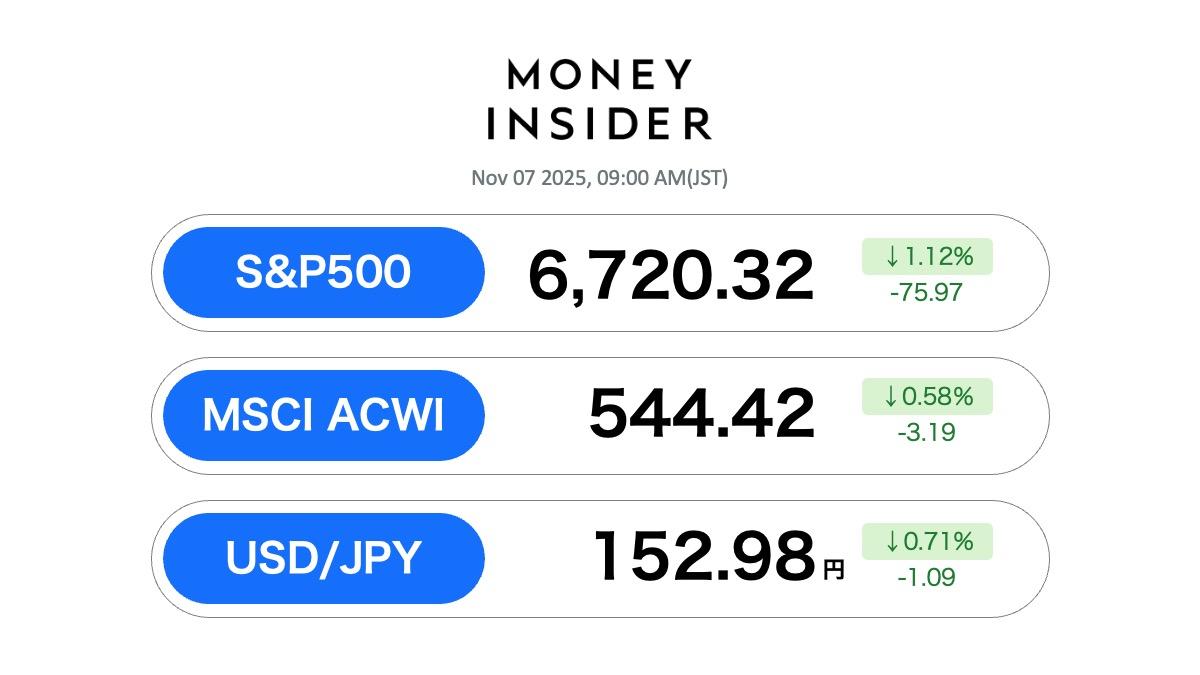
Task: Click the yen symbol after 152.98
Action: [833, 570]
